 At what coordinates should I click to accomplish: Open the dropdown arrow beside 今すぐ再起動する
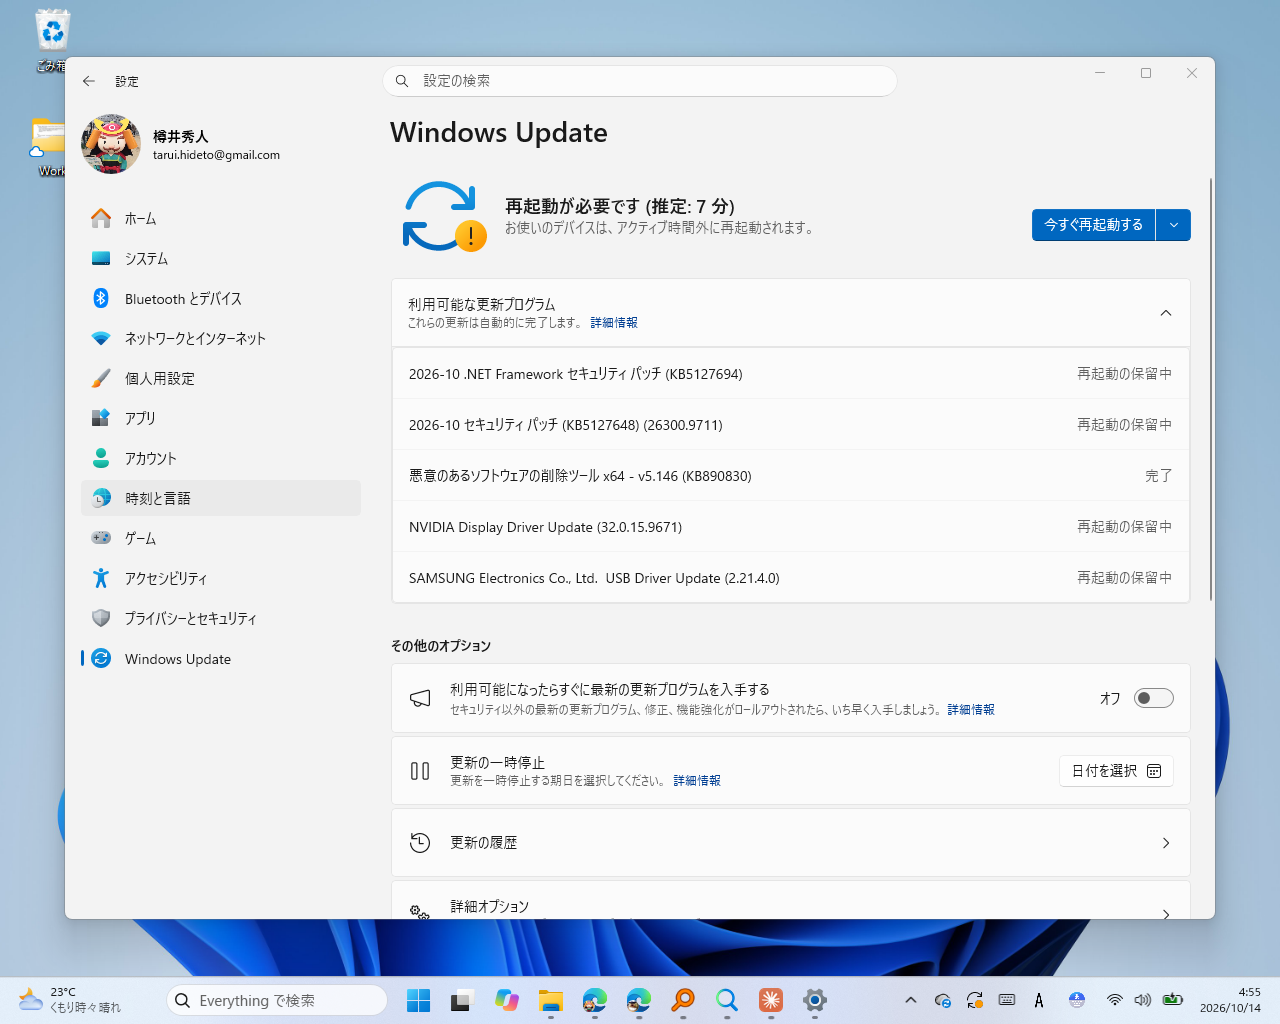1174,225
